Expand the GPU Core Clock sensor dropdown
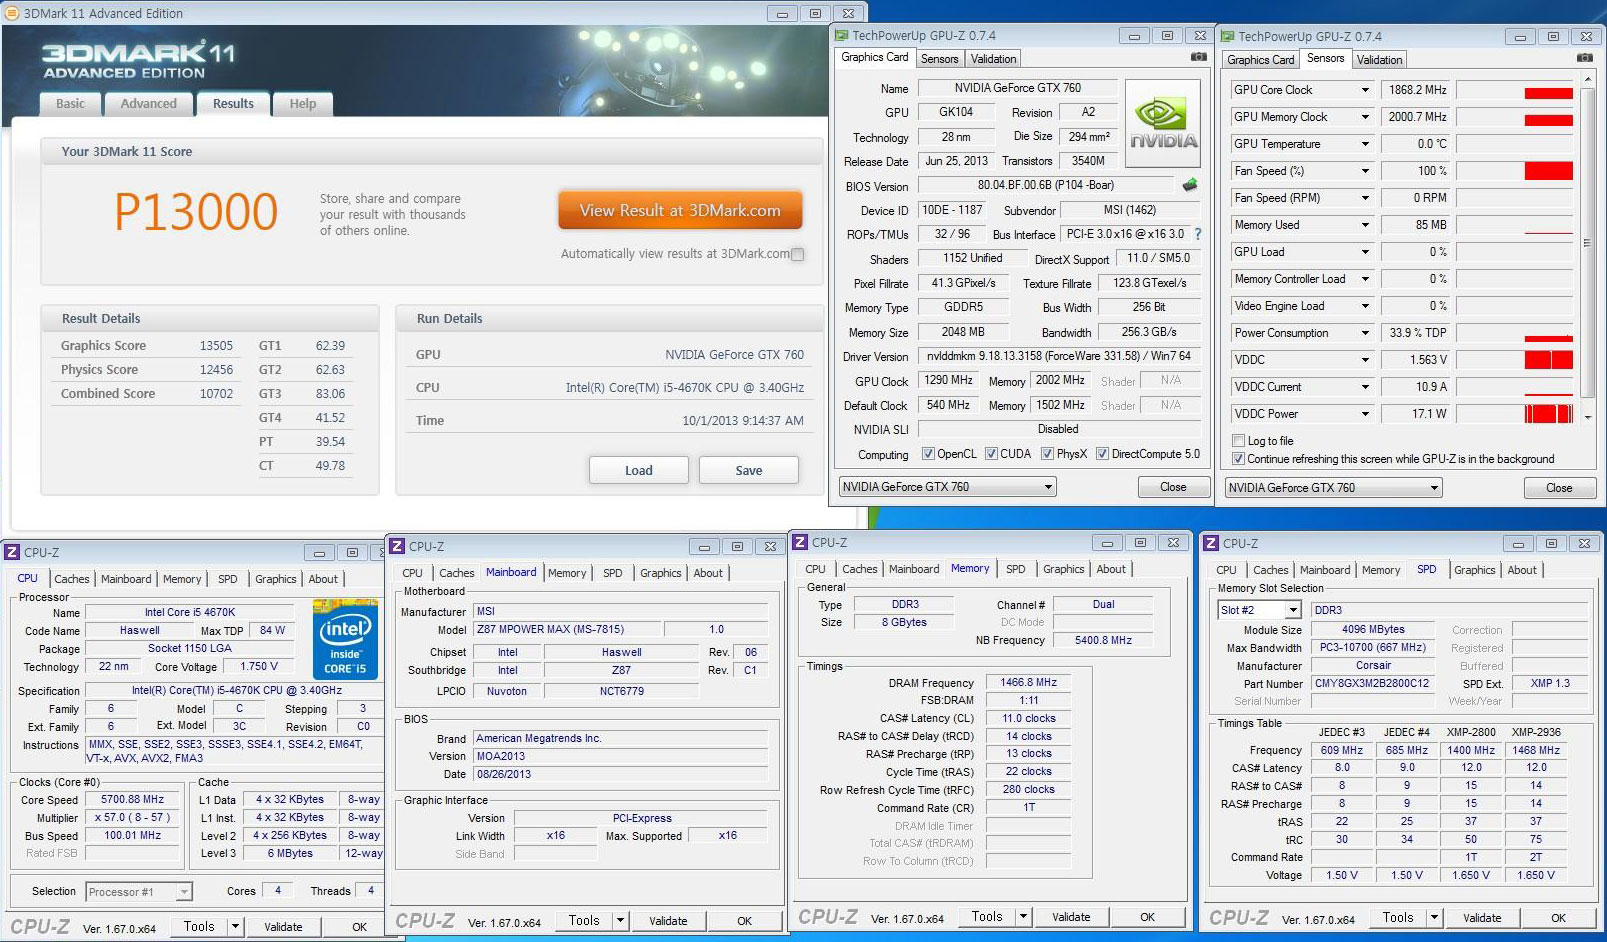 click(1365, 90)
